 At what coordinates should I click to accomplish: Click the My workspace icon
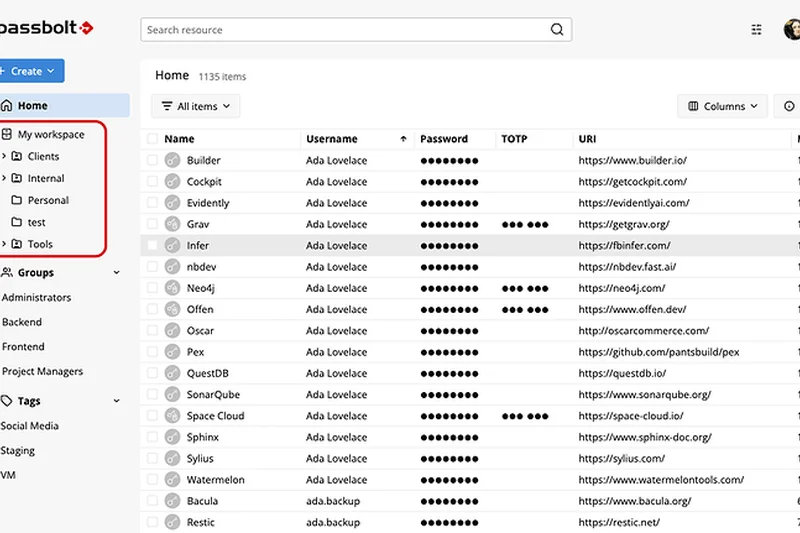point(7,134)
